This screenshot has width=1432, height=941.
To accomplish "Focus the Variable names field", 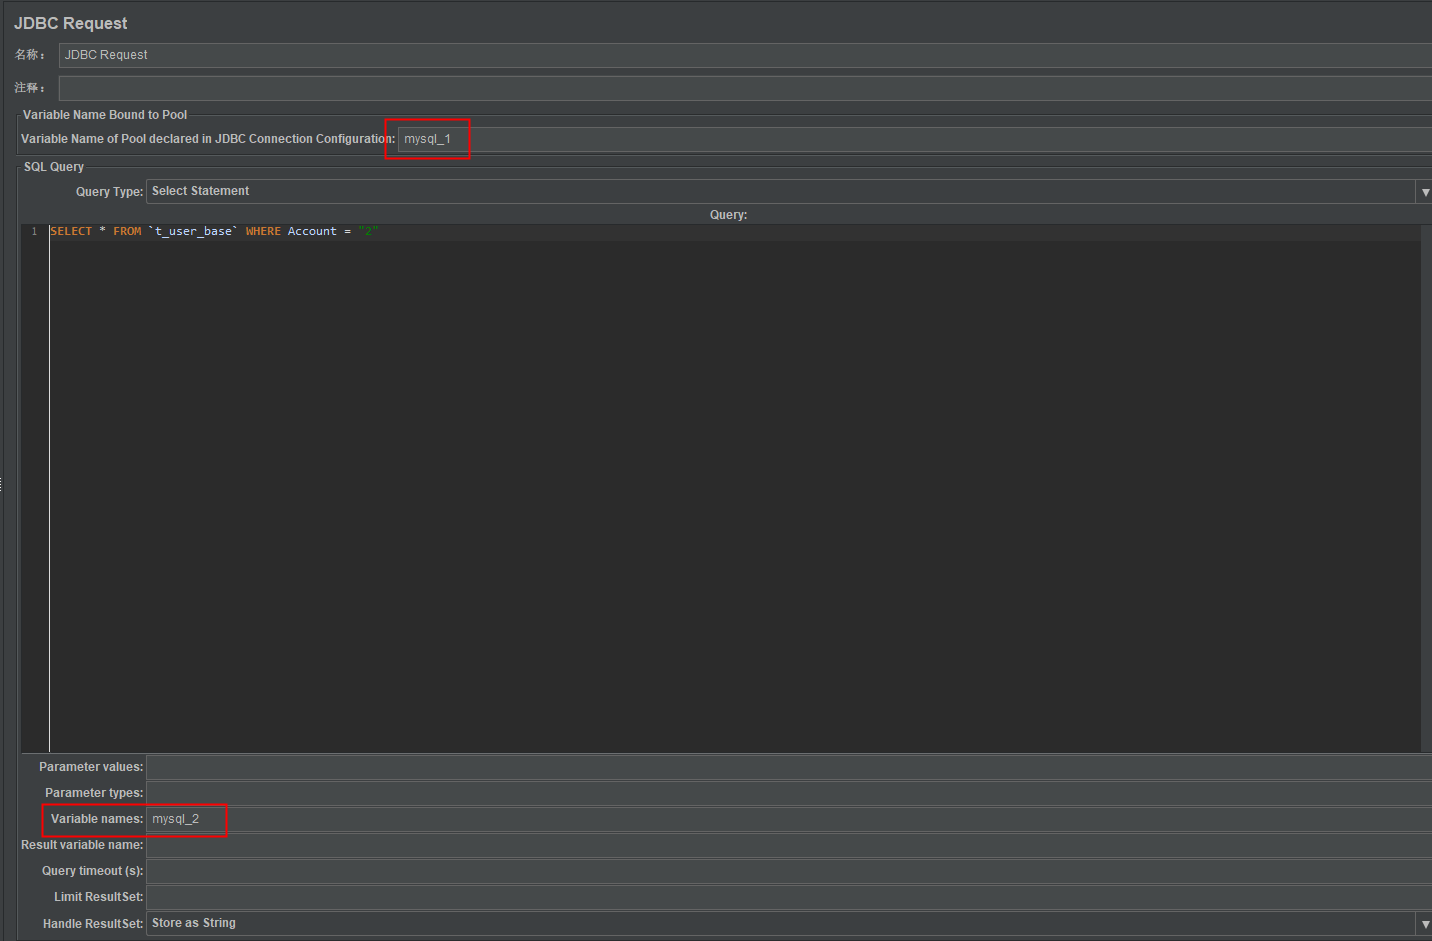I will point(789,819).
